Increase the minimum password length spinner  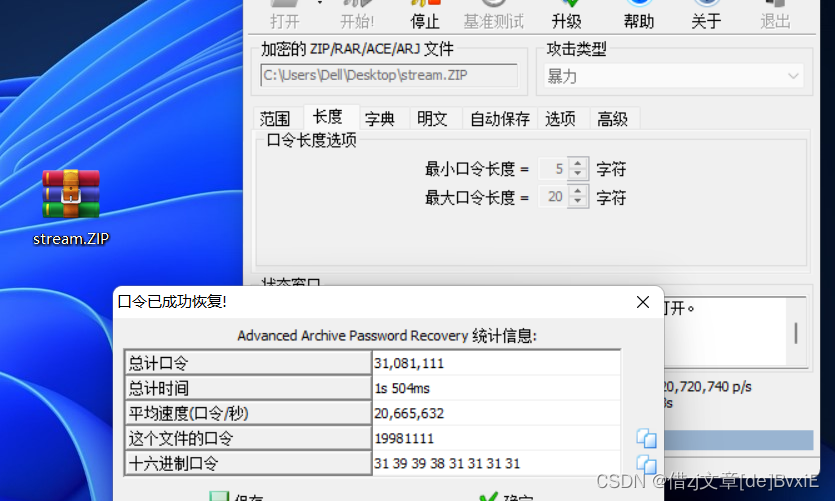(x=578, y=162)
